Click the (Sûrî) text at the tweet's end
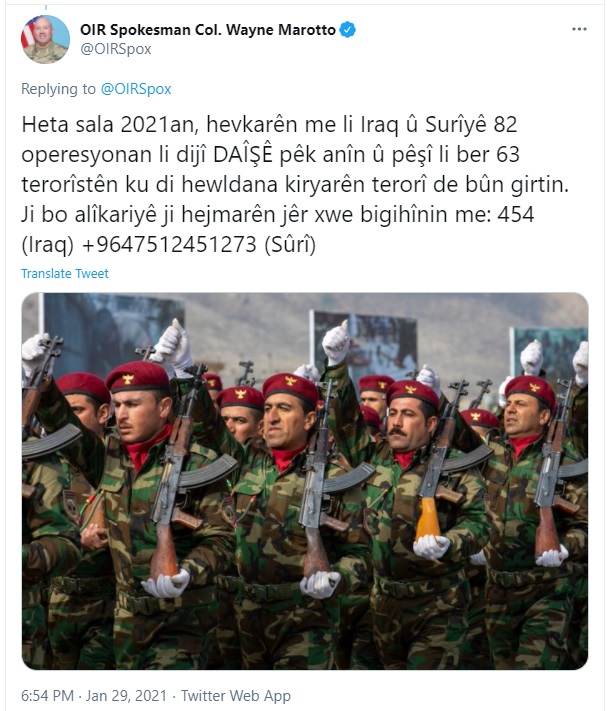This screenshot has width=607, height=711. pos(290,244)
